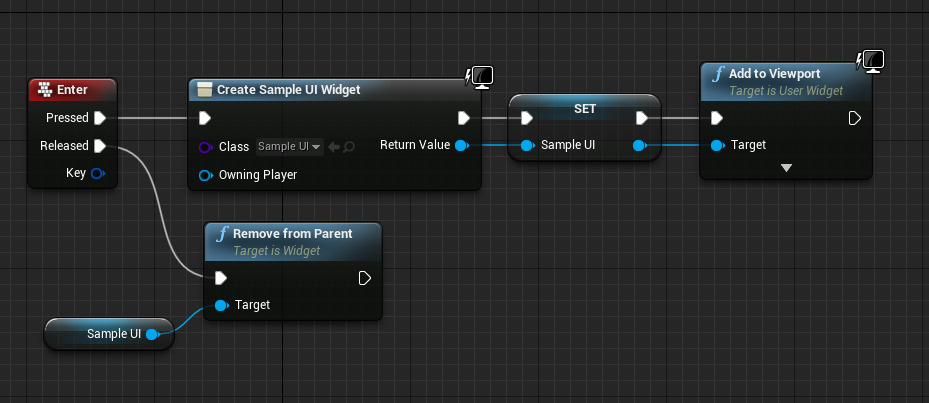Click the Sample UI variable getter output pin
The width and height of the screenshot is (929, 403).
(152, 334)
